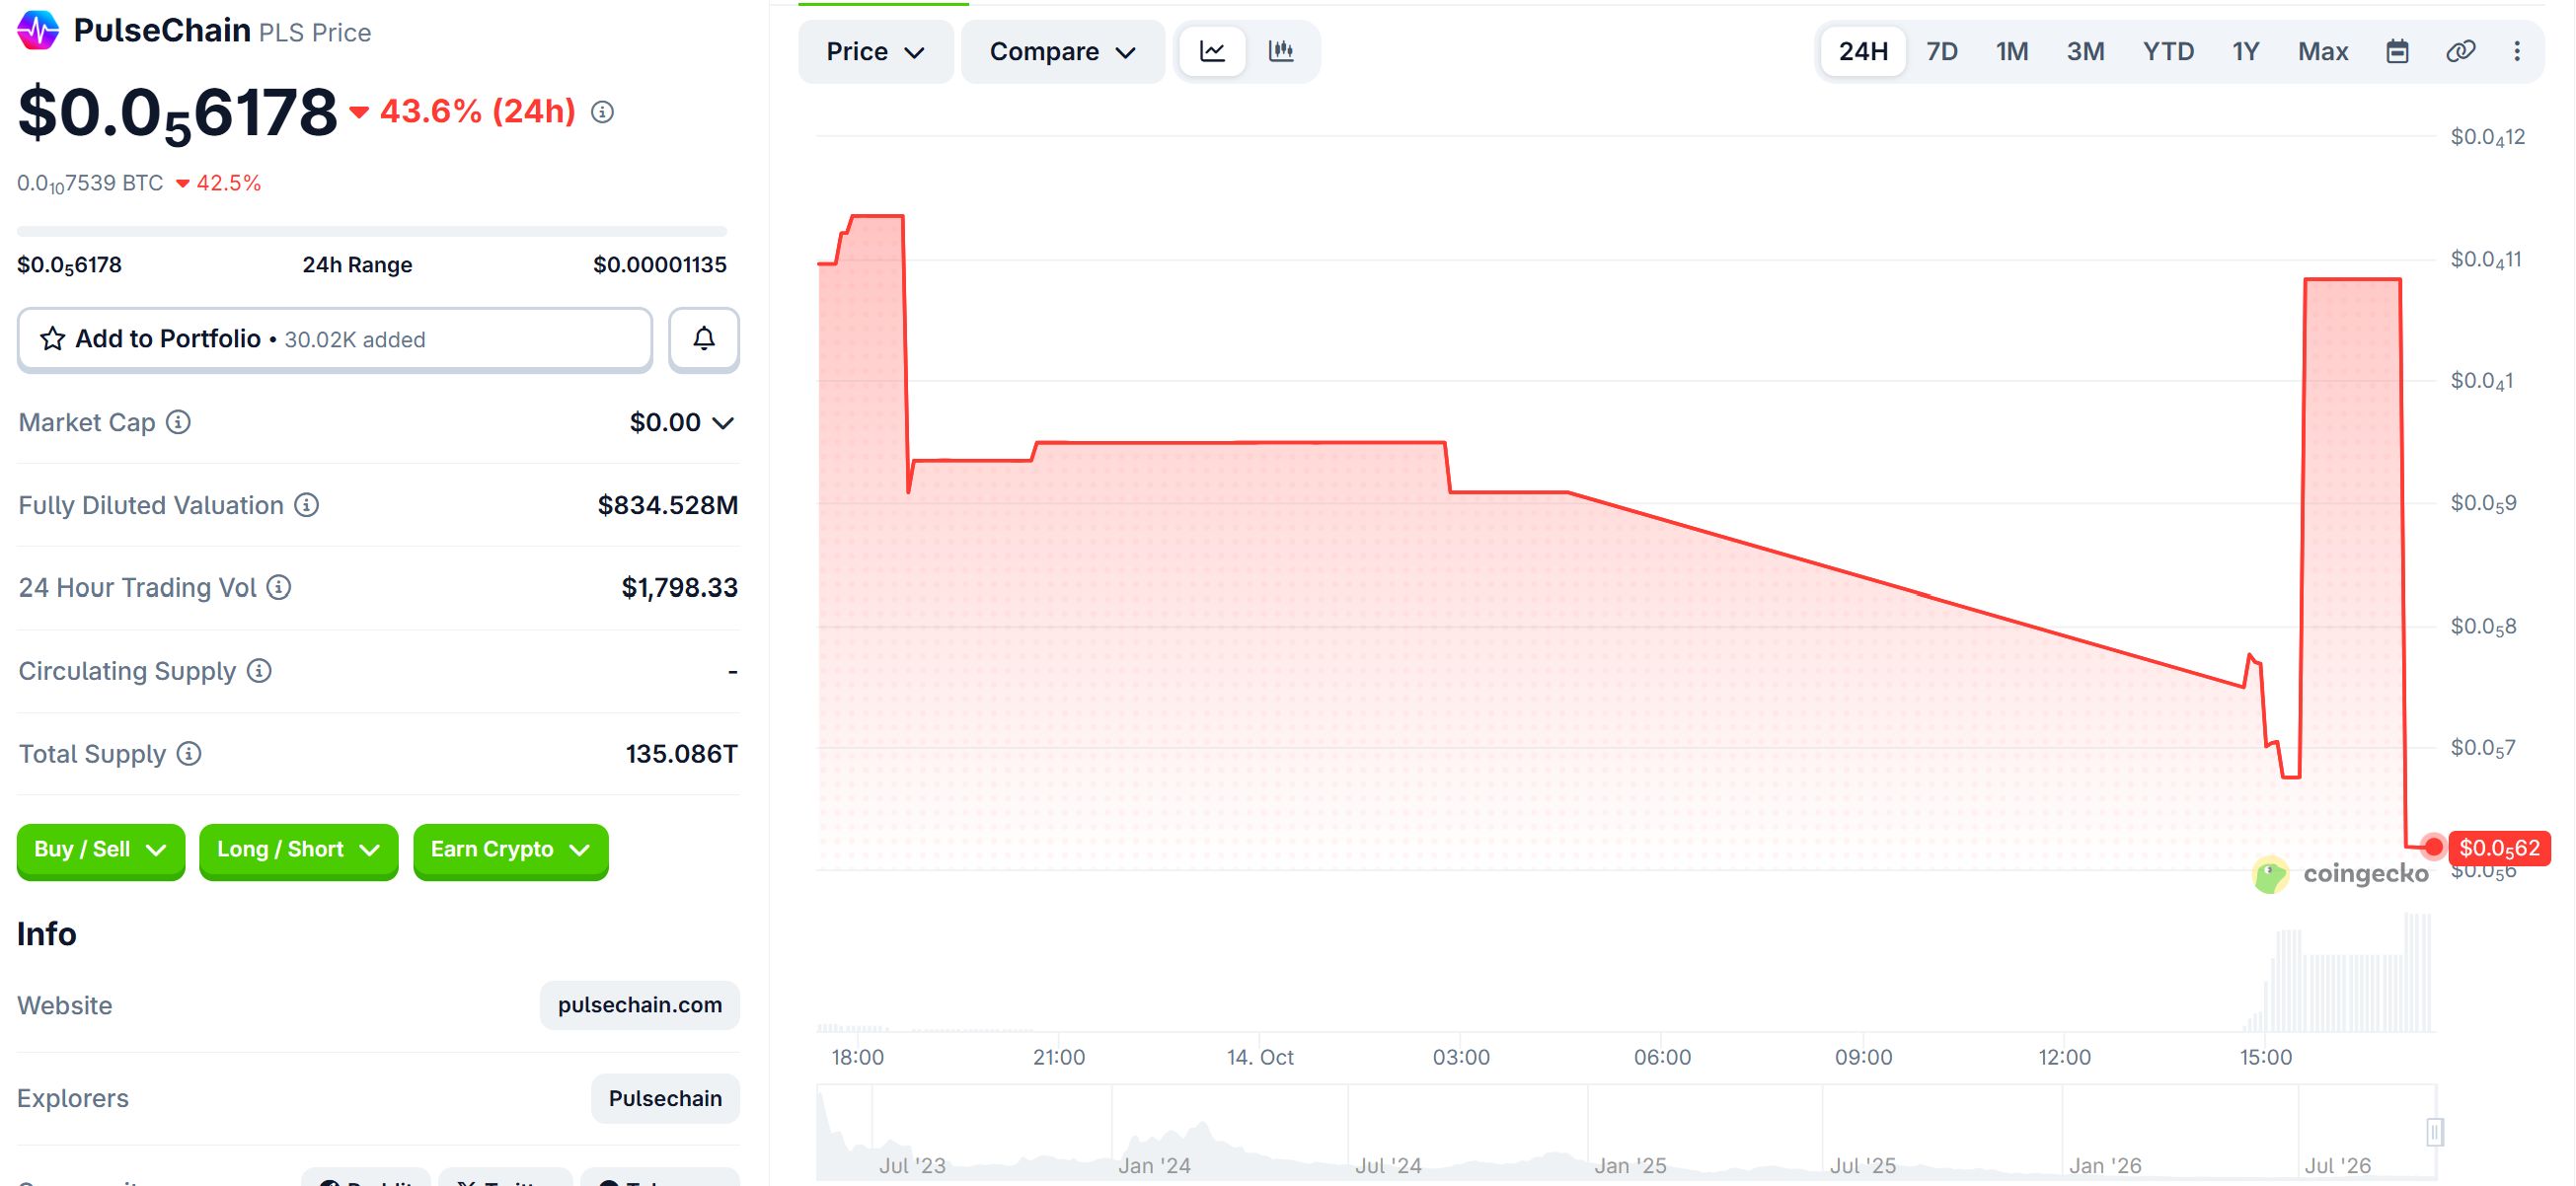Click the 24h Range progress bar
Viewport: 2576px width, 1186px height.
click(x=372, y=232)
